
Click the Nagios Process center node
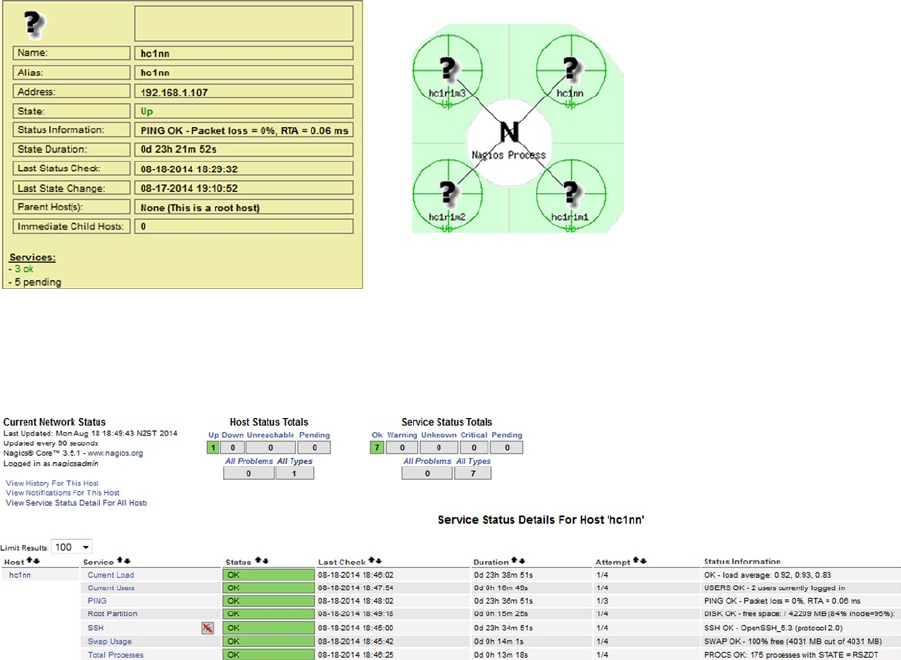coord(509,132)
